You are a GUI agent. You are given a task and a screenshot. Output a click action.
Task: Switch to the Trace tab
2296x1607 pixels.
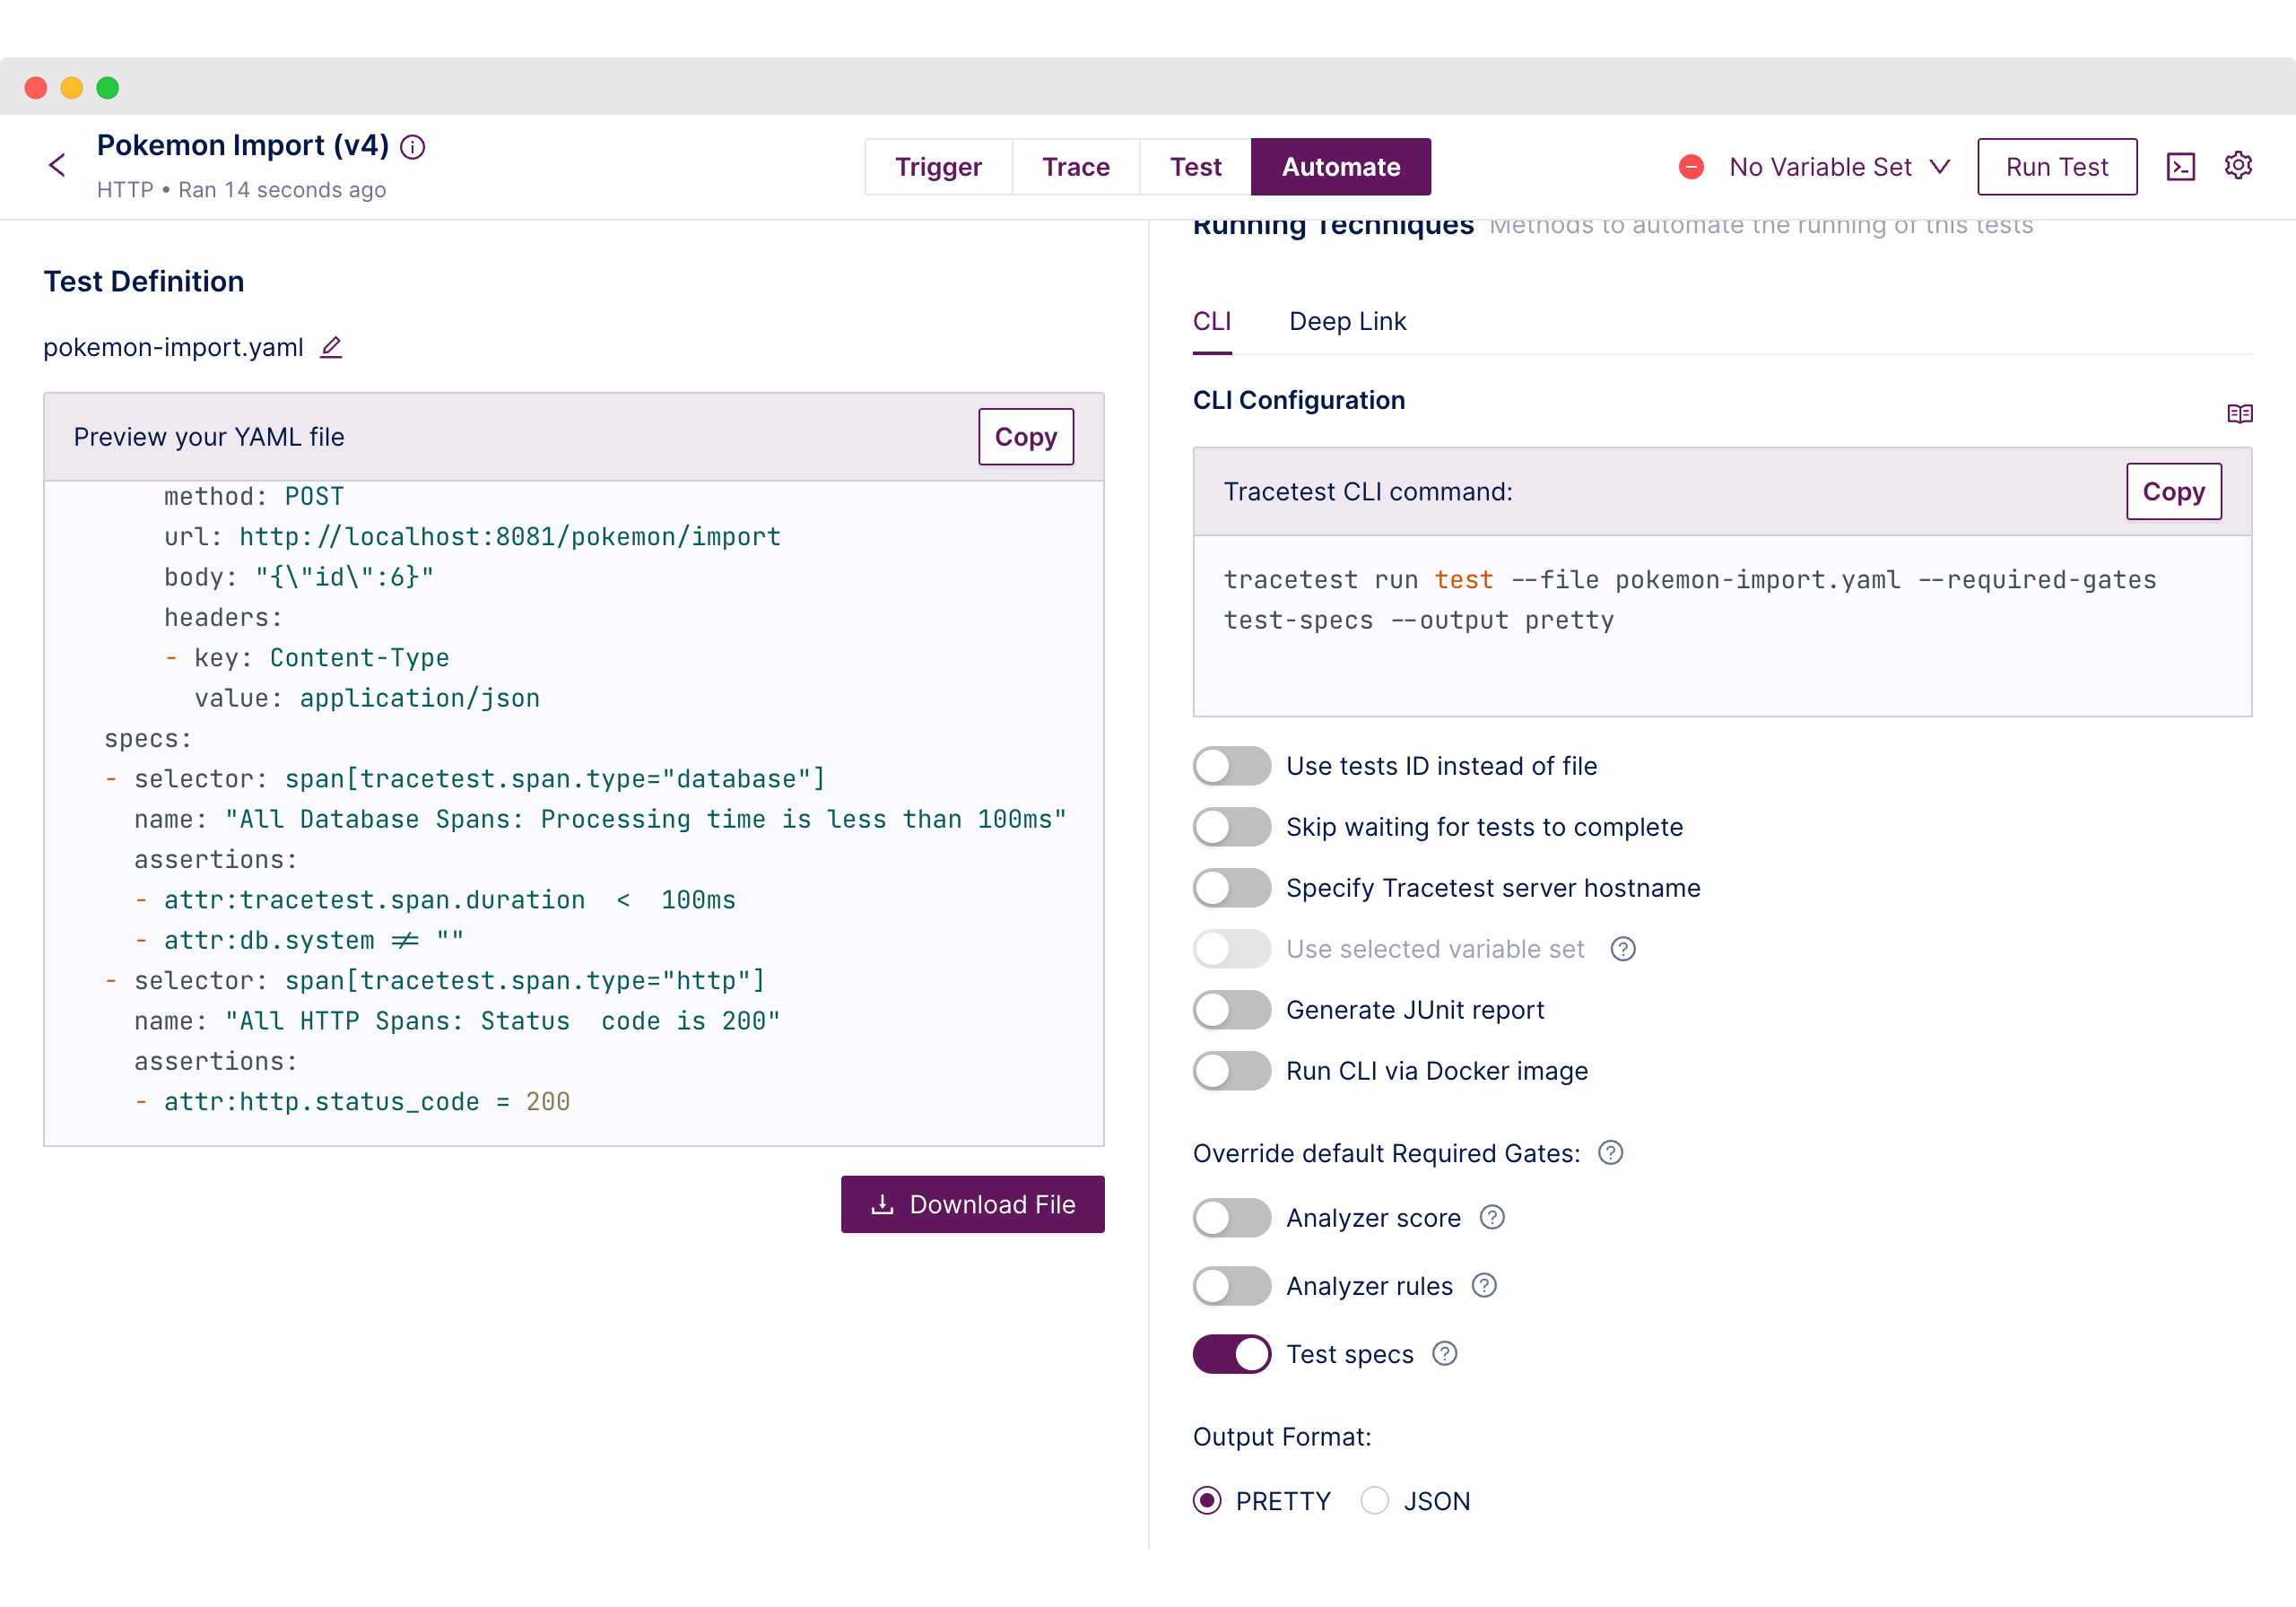1076,167
